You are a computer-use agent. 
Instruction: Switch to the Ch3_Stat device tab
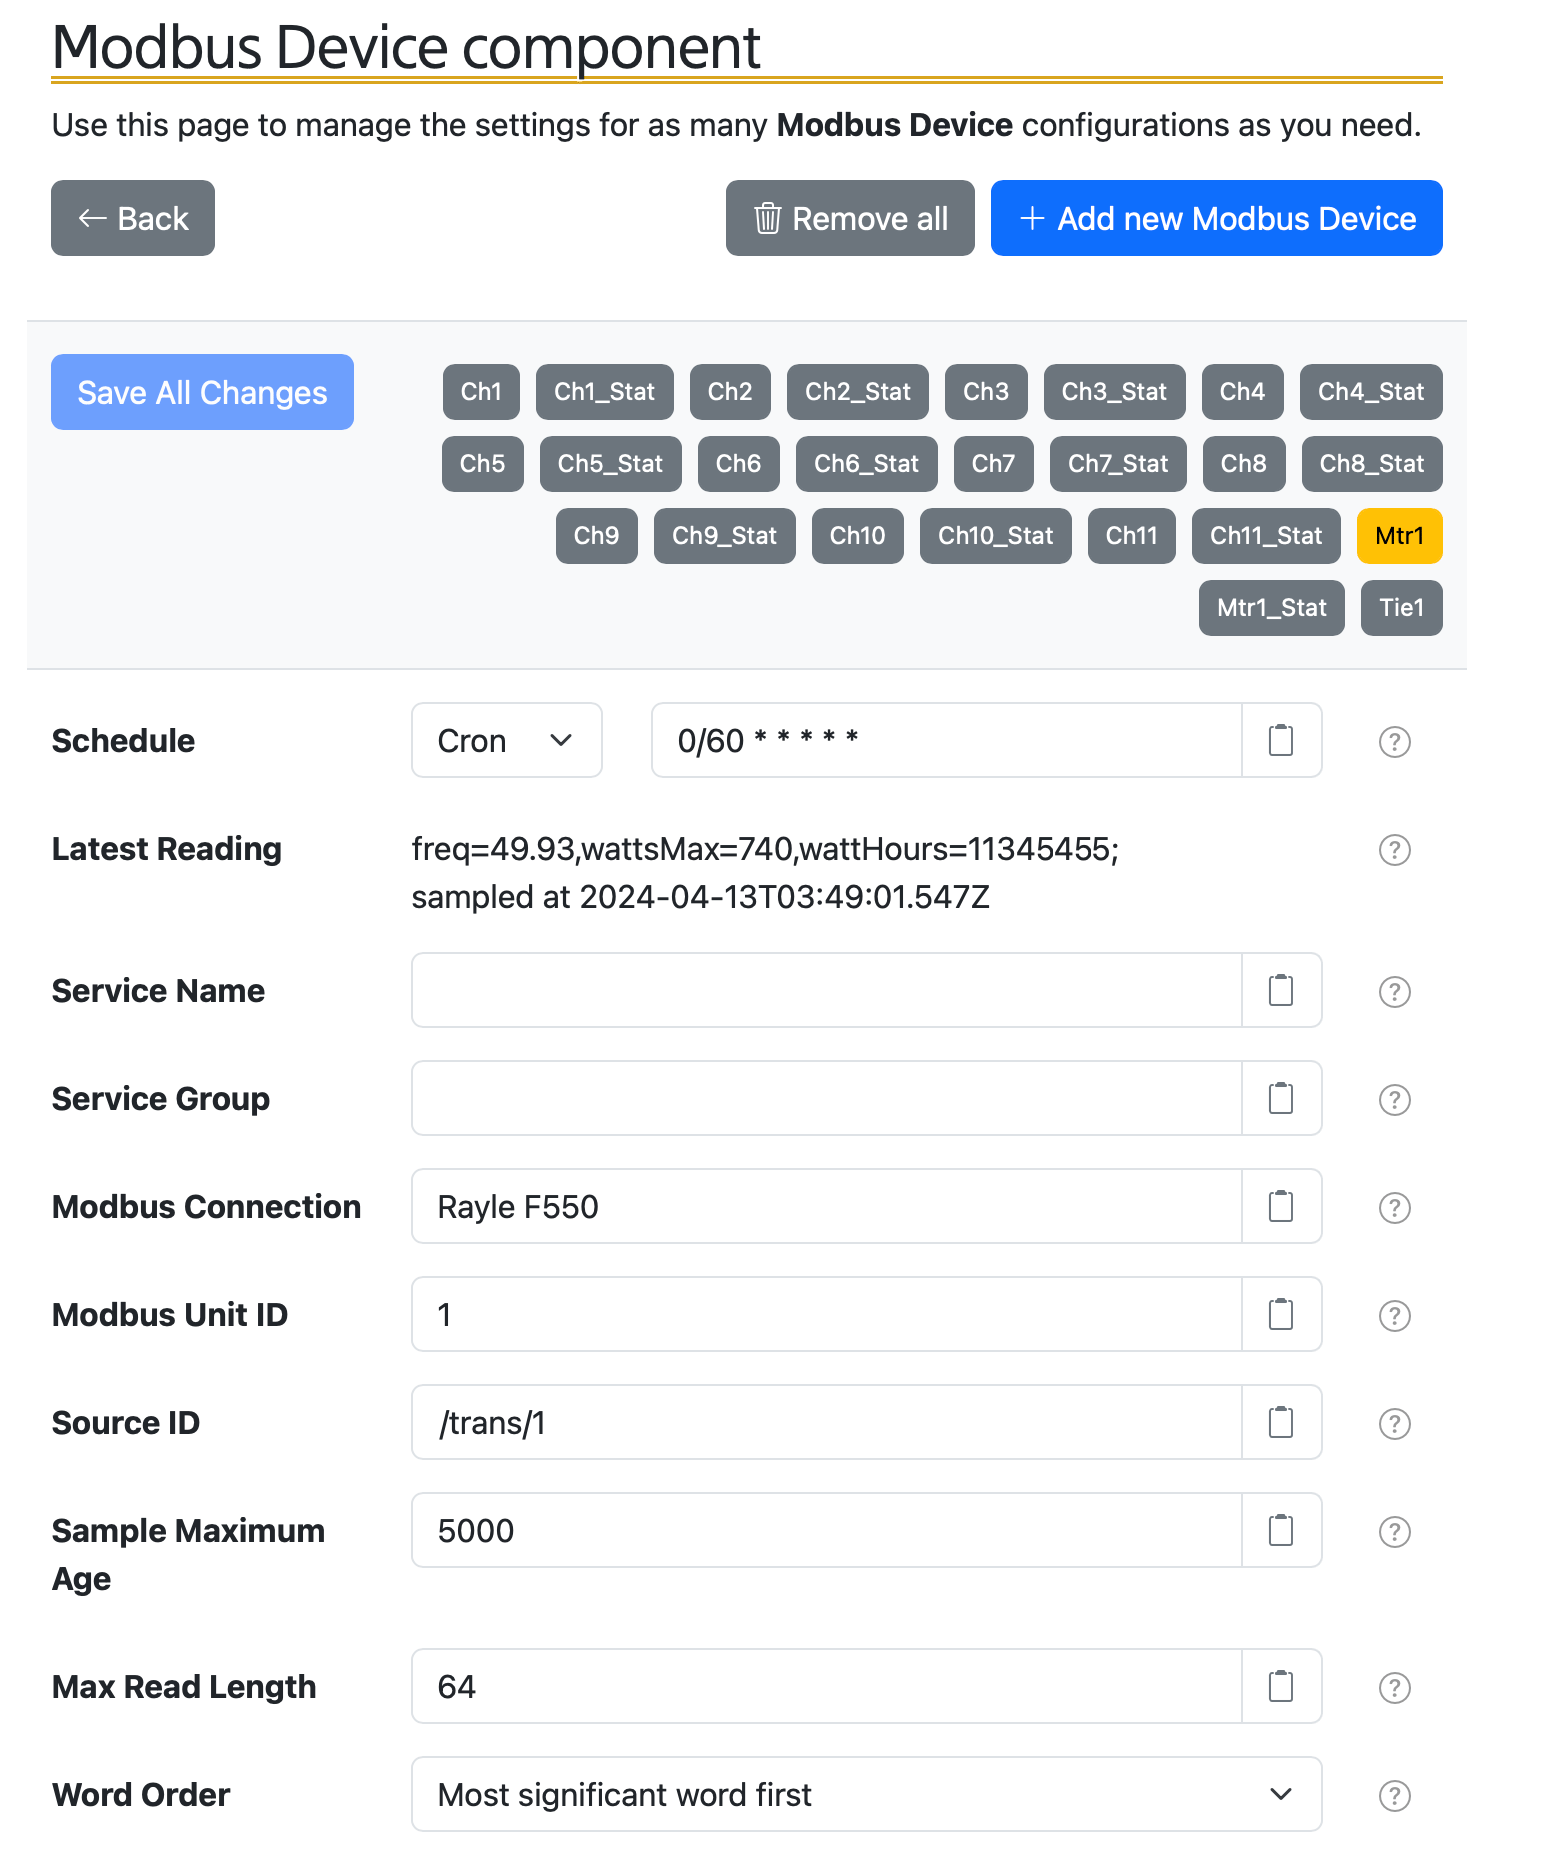pyautogui.click(x=1114, y=392)
